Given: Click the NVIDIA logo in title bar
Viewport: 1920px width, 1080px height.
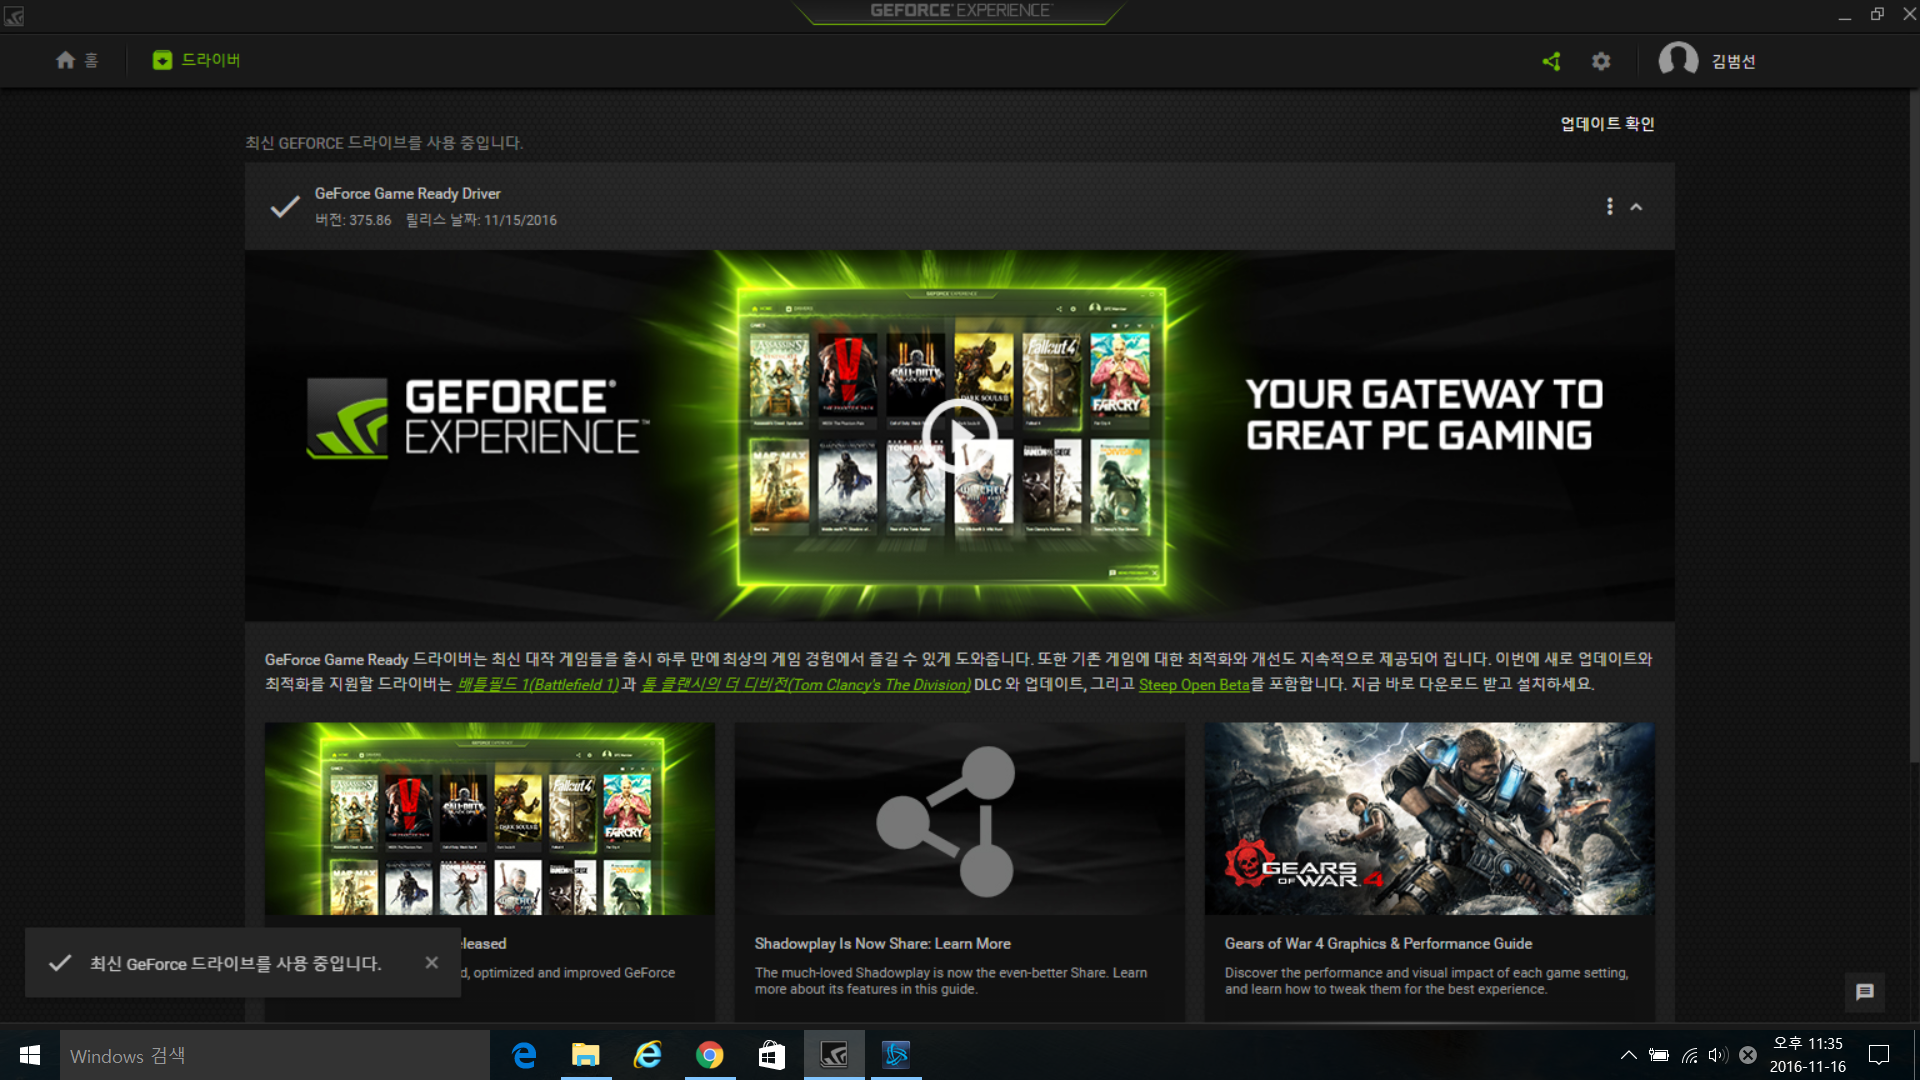Looking at the screenshot, I should pyautogui.click(x=14, y=16).
